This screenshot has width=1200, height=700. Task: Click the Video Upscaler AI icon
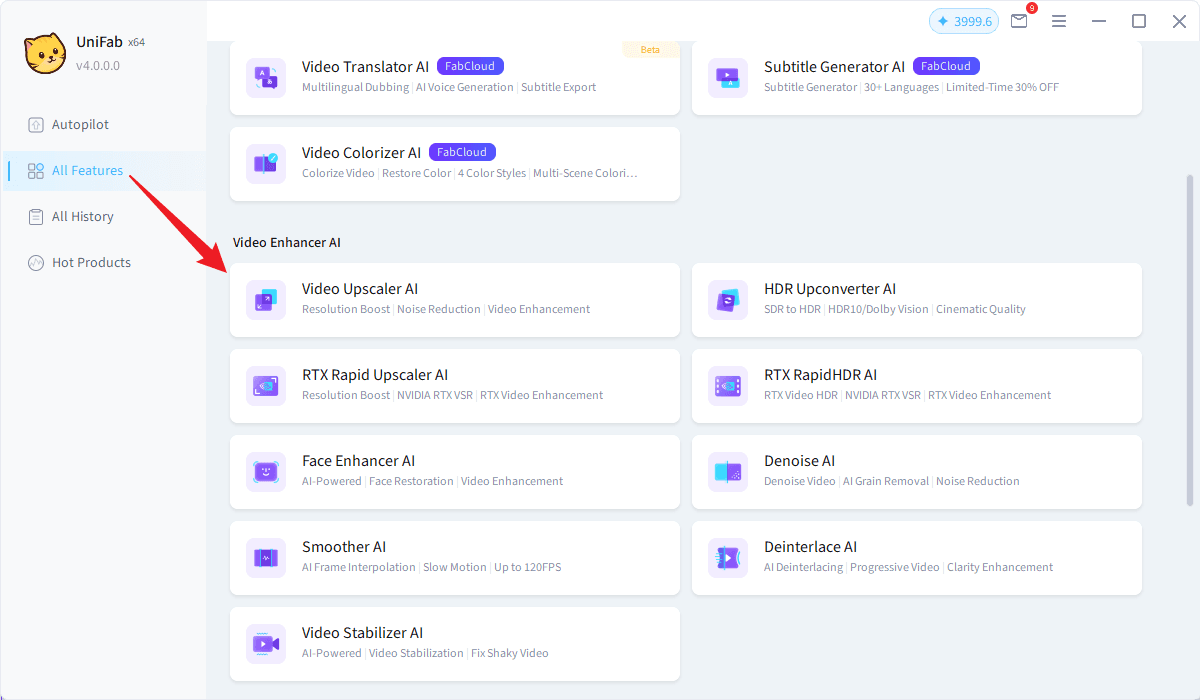[x=266, y=300]
